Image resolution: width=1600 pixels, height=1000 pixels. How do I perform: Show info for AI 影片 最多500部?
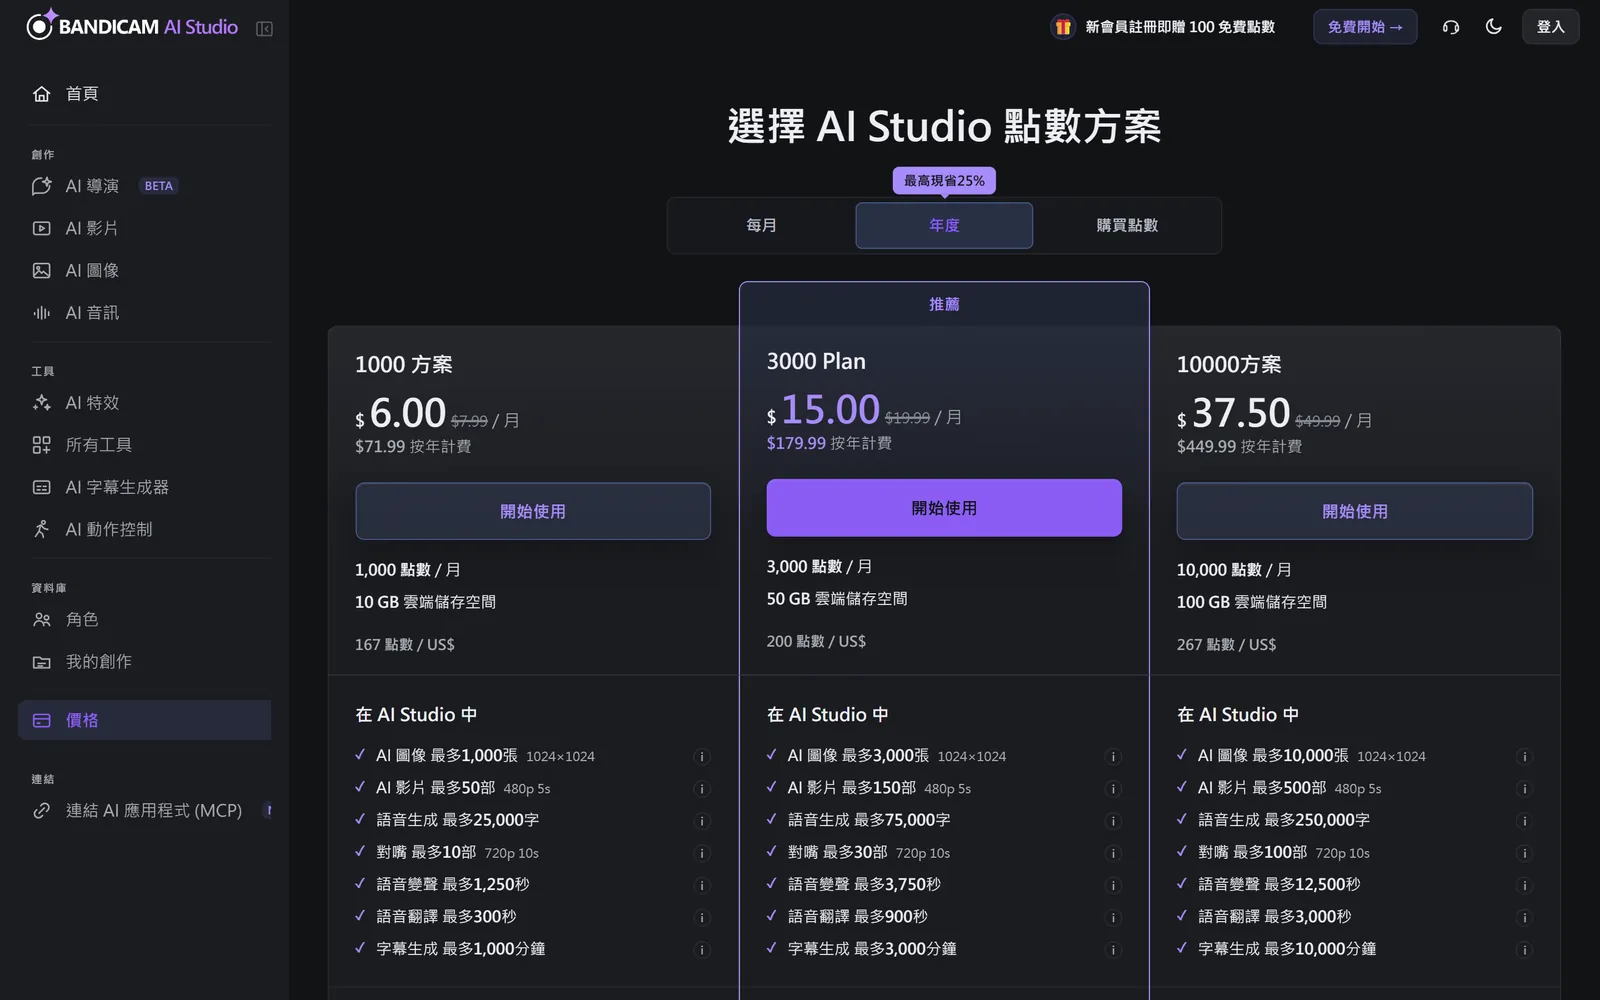pos(1525,789)
